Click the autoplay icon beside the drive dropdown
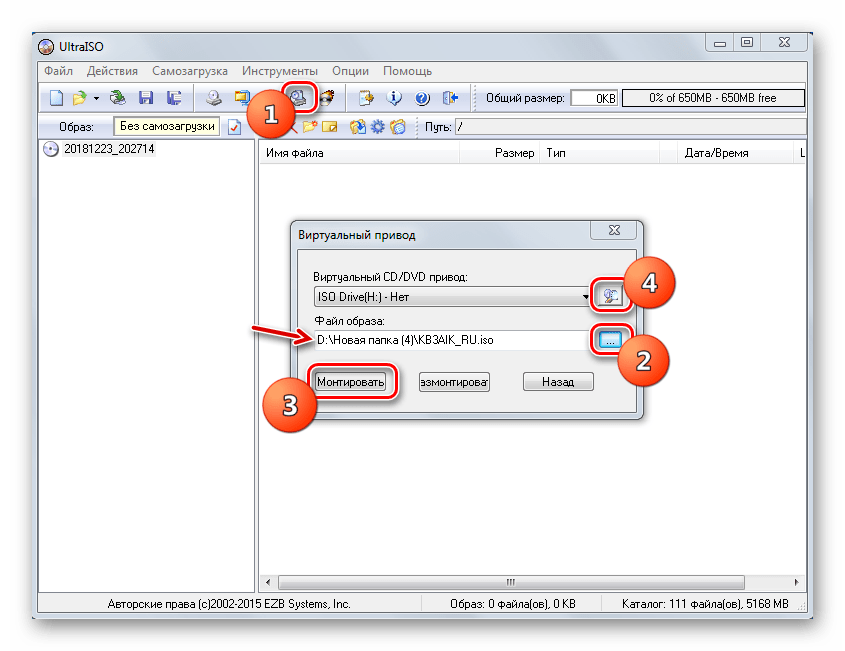Image resolution: width=845 pixels, height=651 pixels. click(x=608, y=295)
